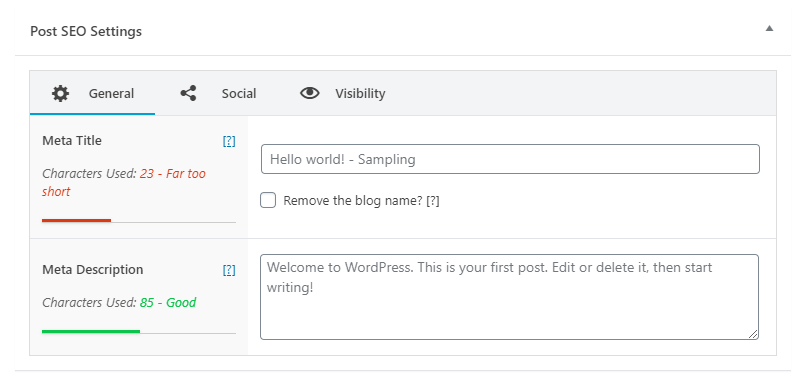The image size is (807, 378).
Task: Click the '23 - Far too short' status text
Action: [x=124, y=183]
